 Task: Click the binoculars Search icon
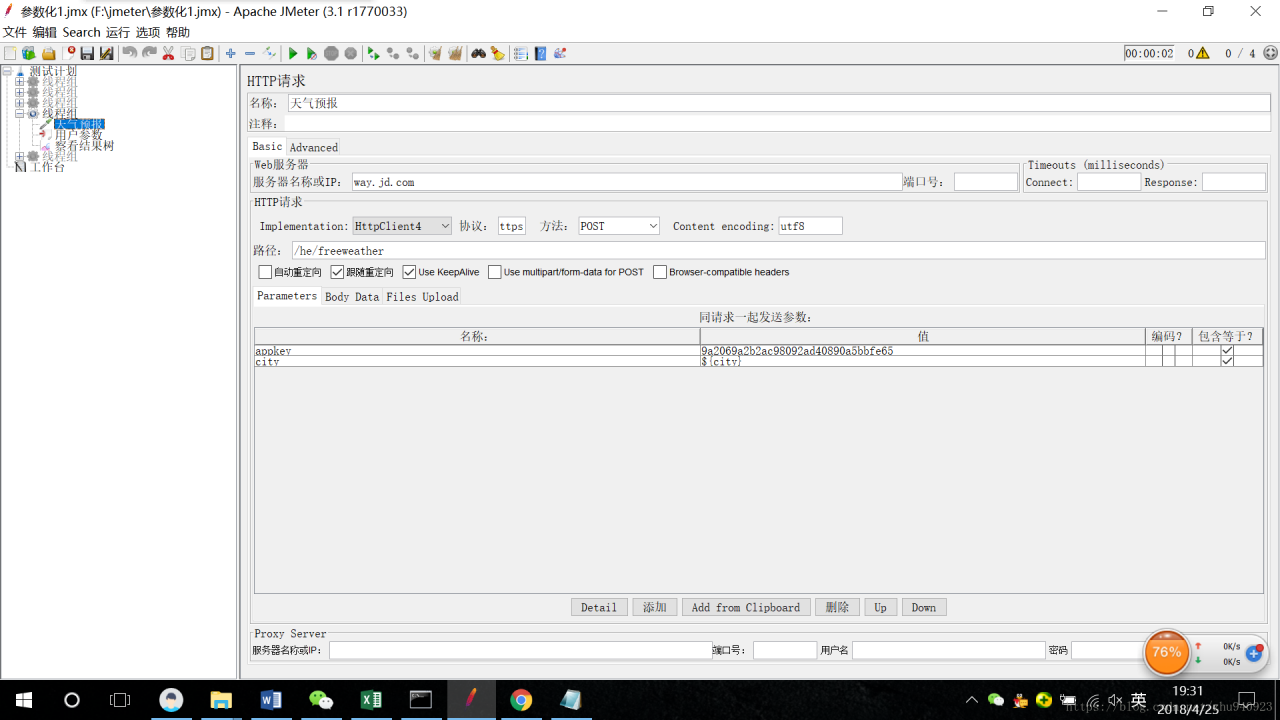pyautogui.click(x=478, y=54)
